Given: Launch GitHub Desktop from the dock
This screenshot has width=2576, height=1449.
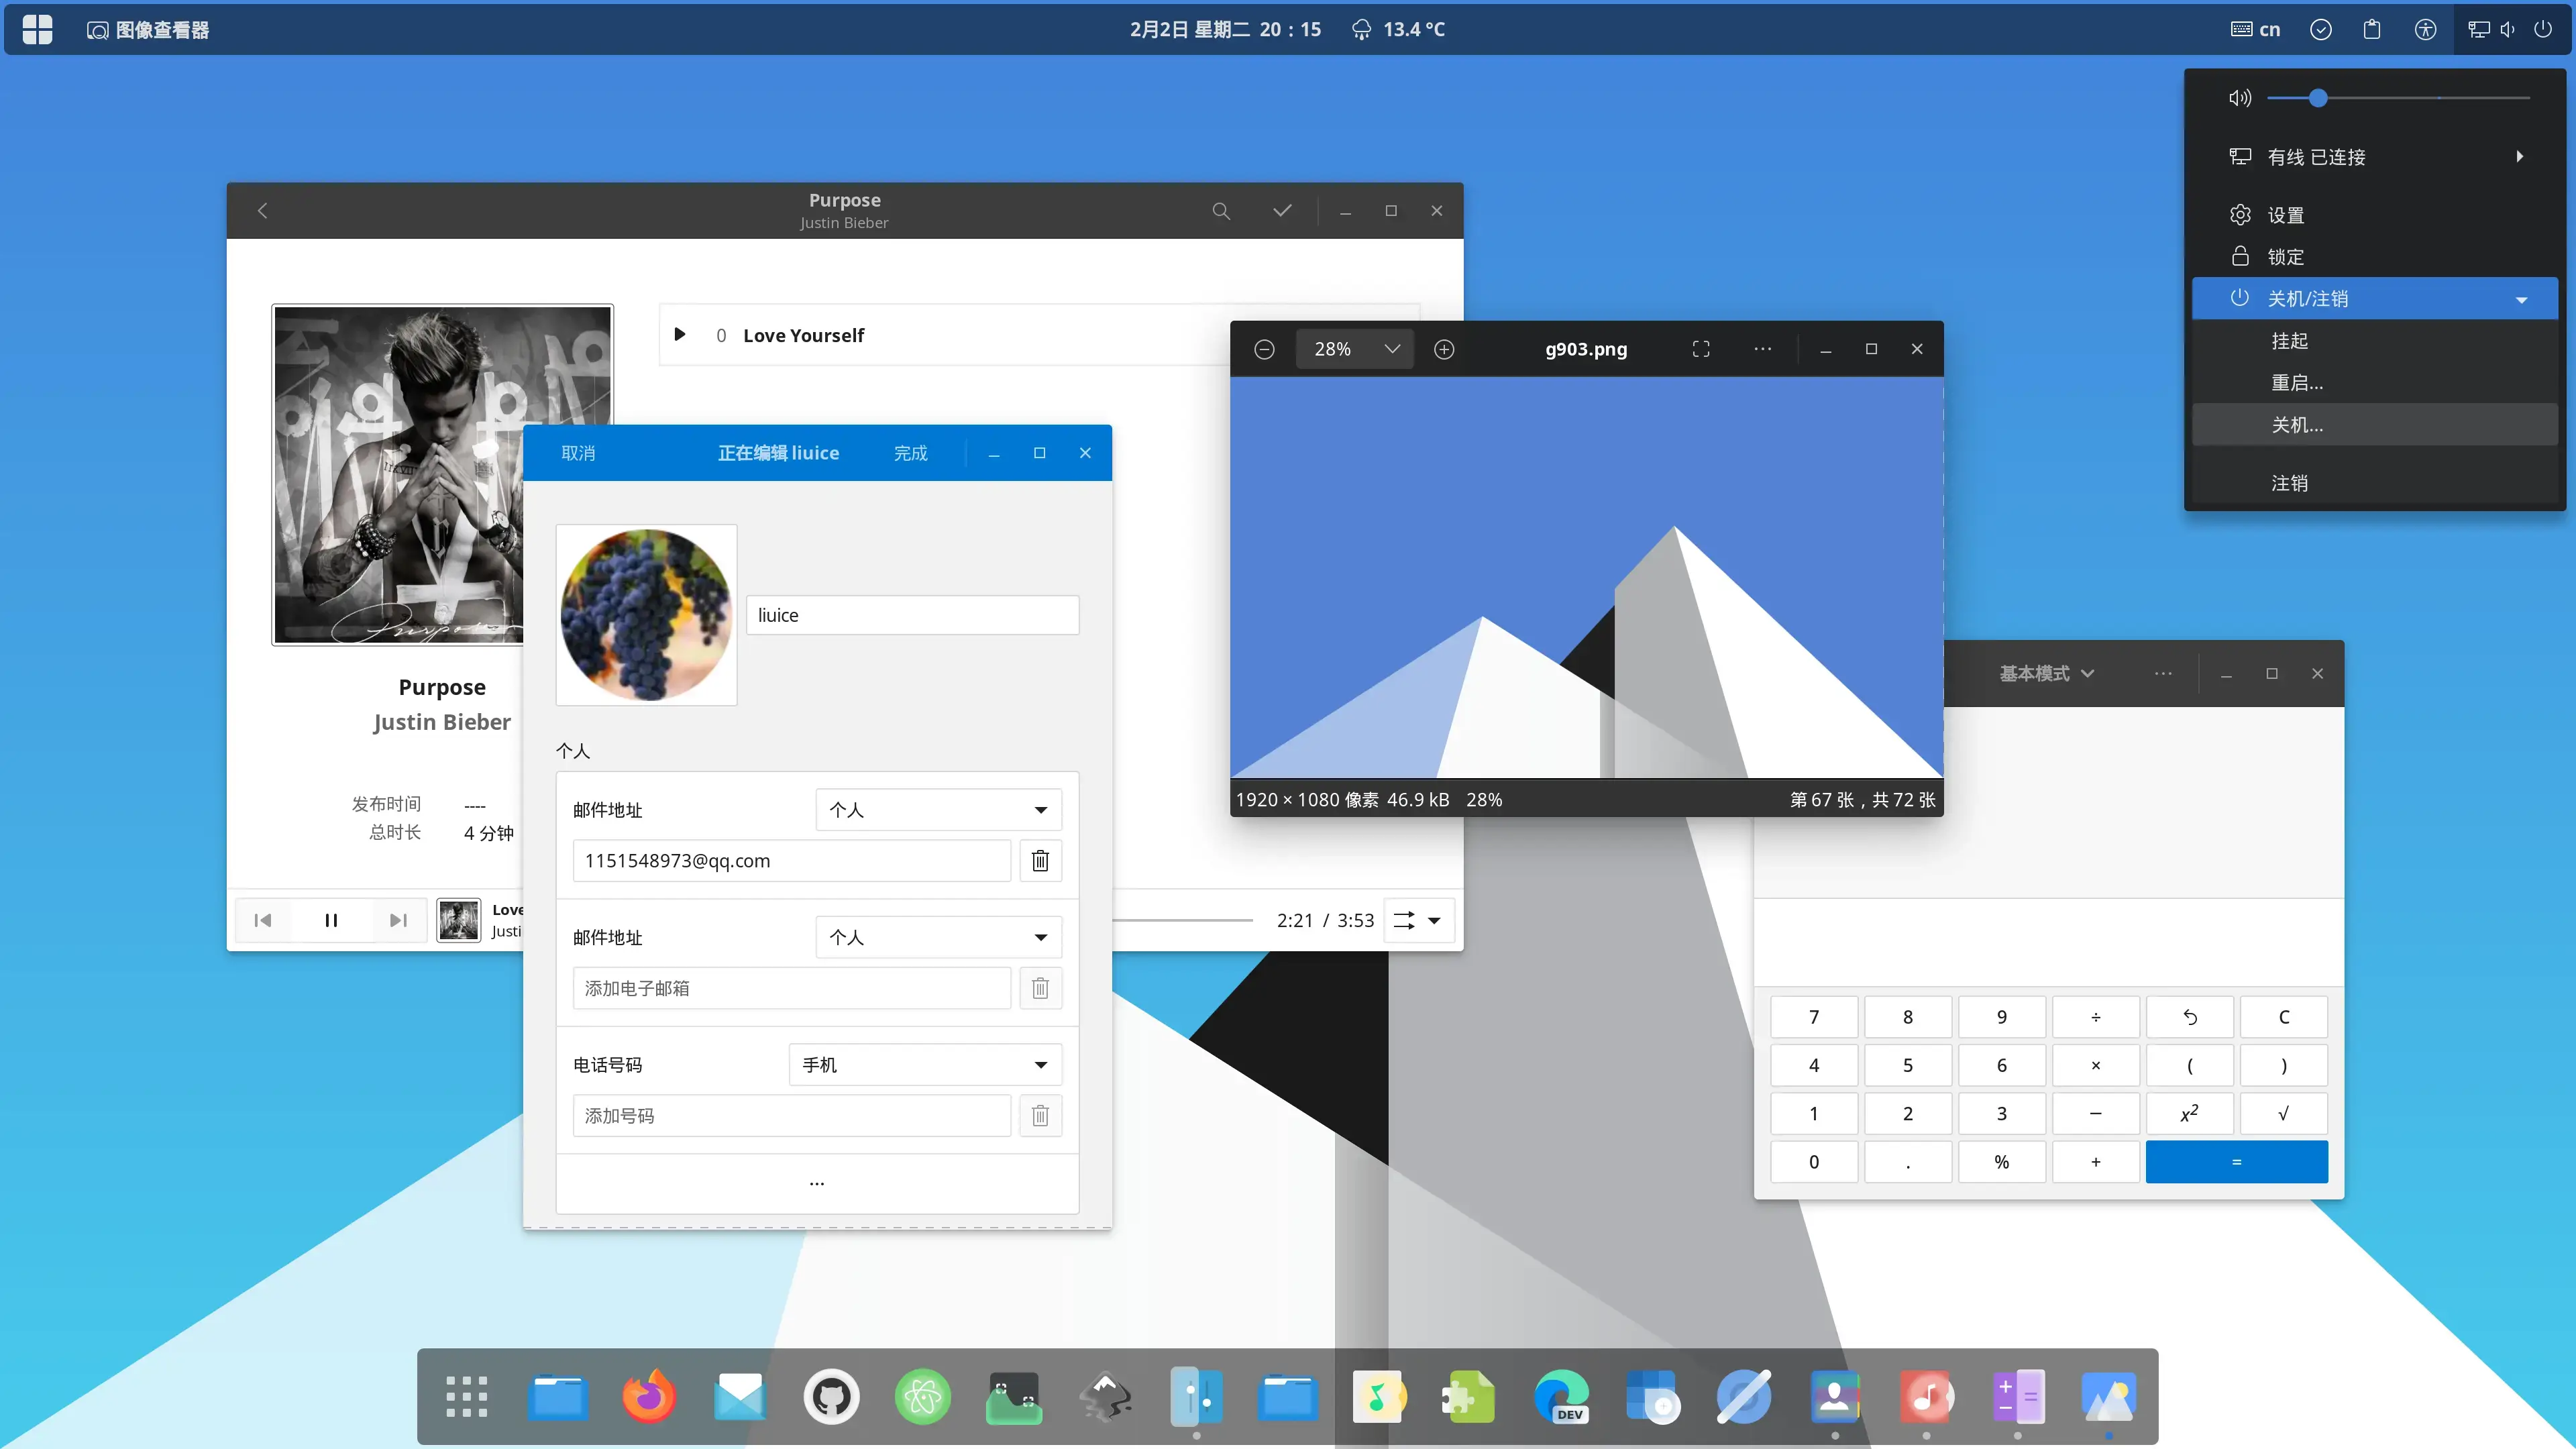Looking at the screenshot, I should (831, 1396).
